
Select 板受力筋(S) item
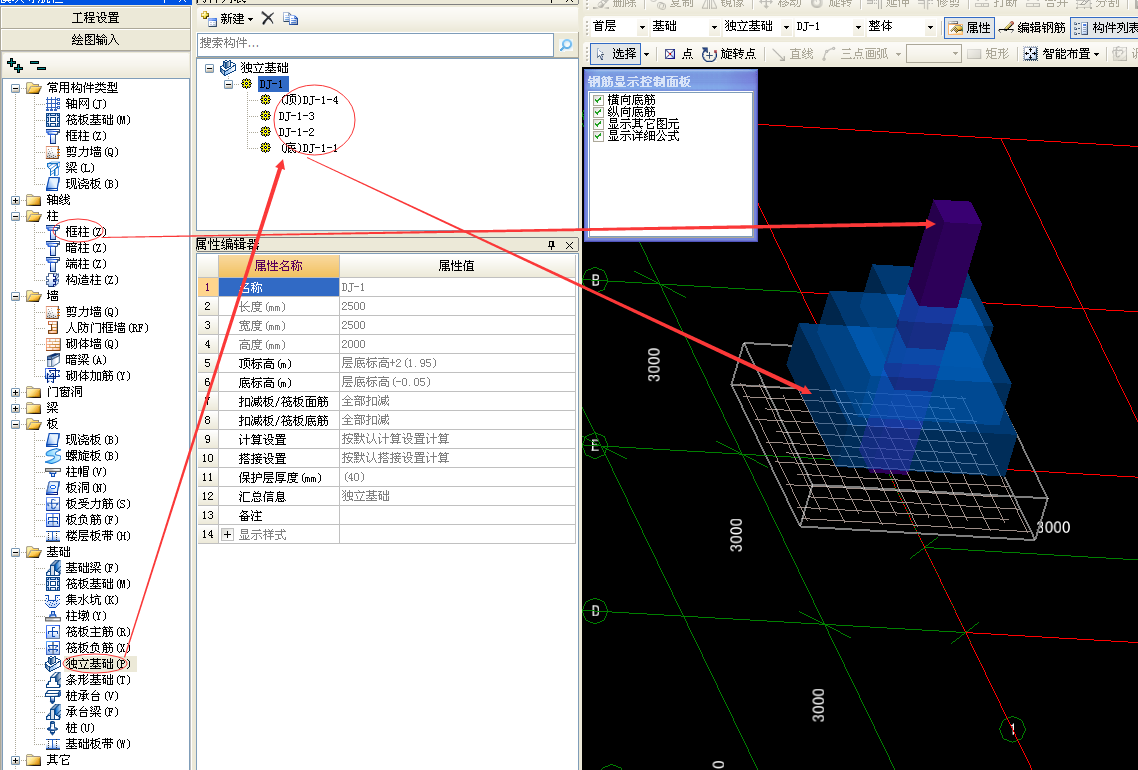pos(88,504)
